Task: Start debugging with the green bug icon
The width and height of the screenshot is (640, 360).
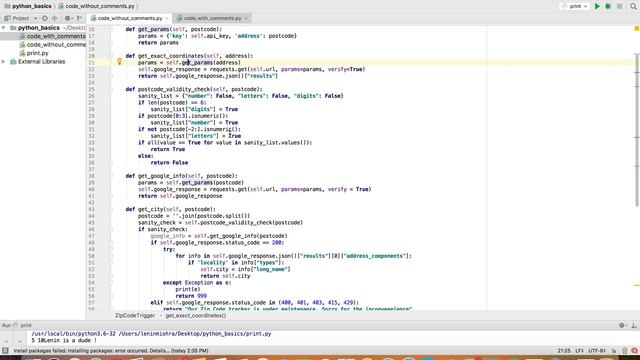Action: pyautogui.click(x=608, y=6)
